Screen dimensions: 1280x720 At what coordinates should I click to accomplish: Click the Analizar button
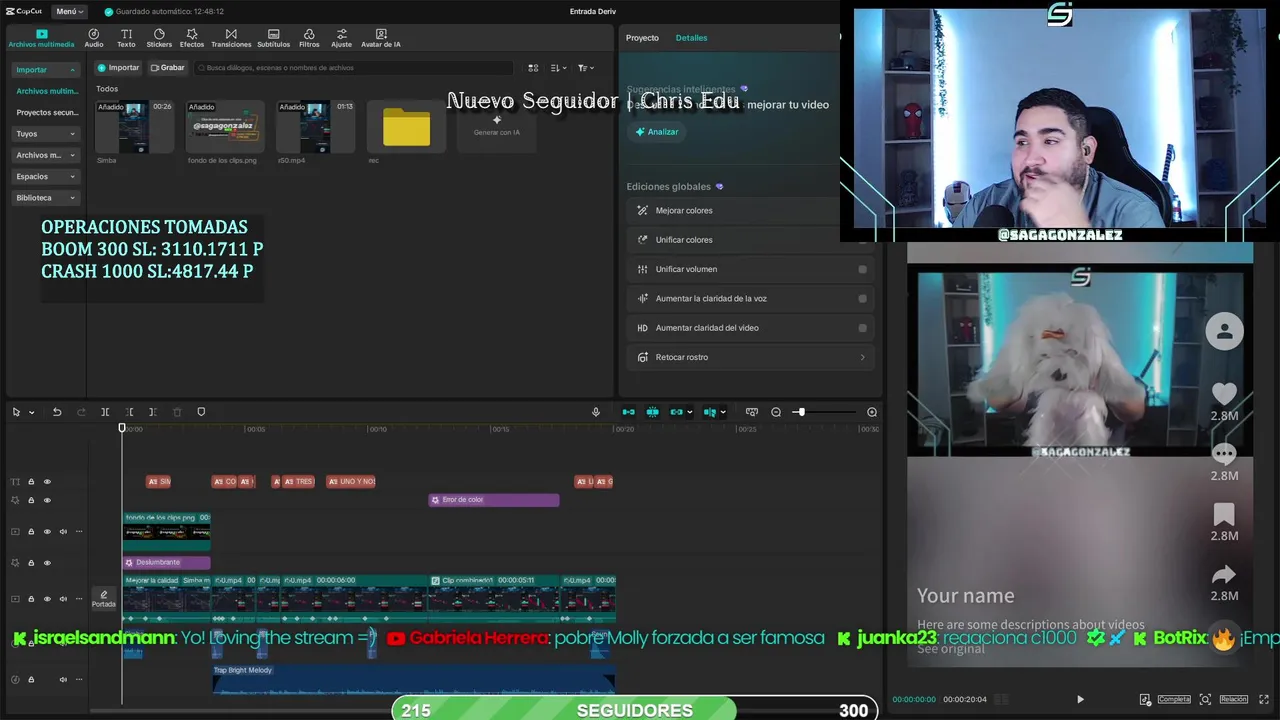point(657,132)
